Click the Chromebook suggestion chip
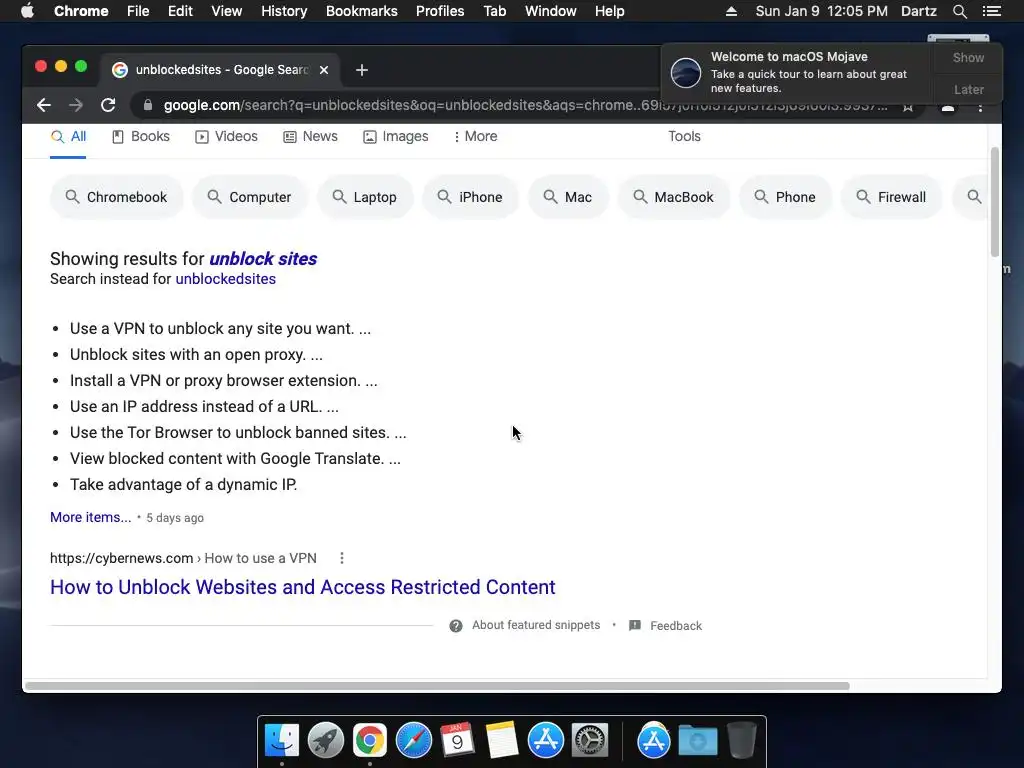Screen dimensions: 1024x768 116,197
